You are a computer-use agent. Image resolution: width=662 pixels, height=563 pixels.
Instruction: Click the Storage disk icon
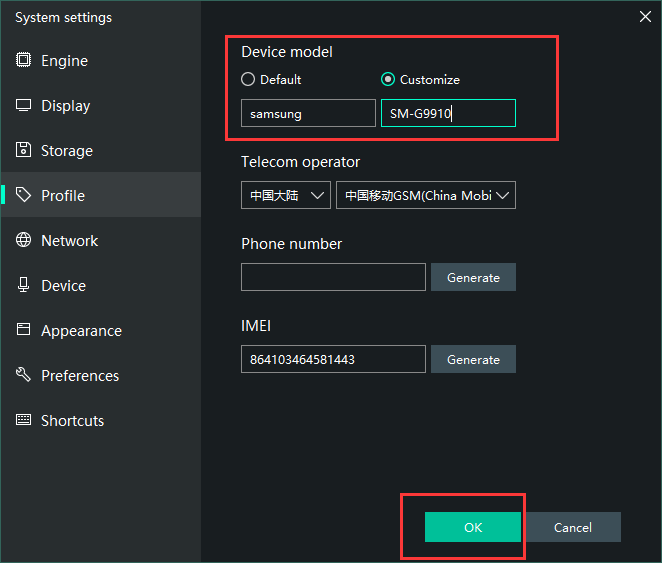(24, 151)
